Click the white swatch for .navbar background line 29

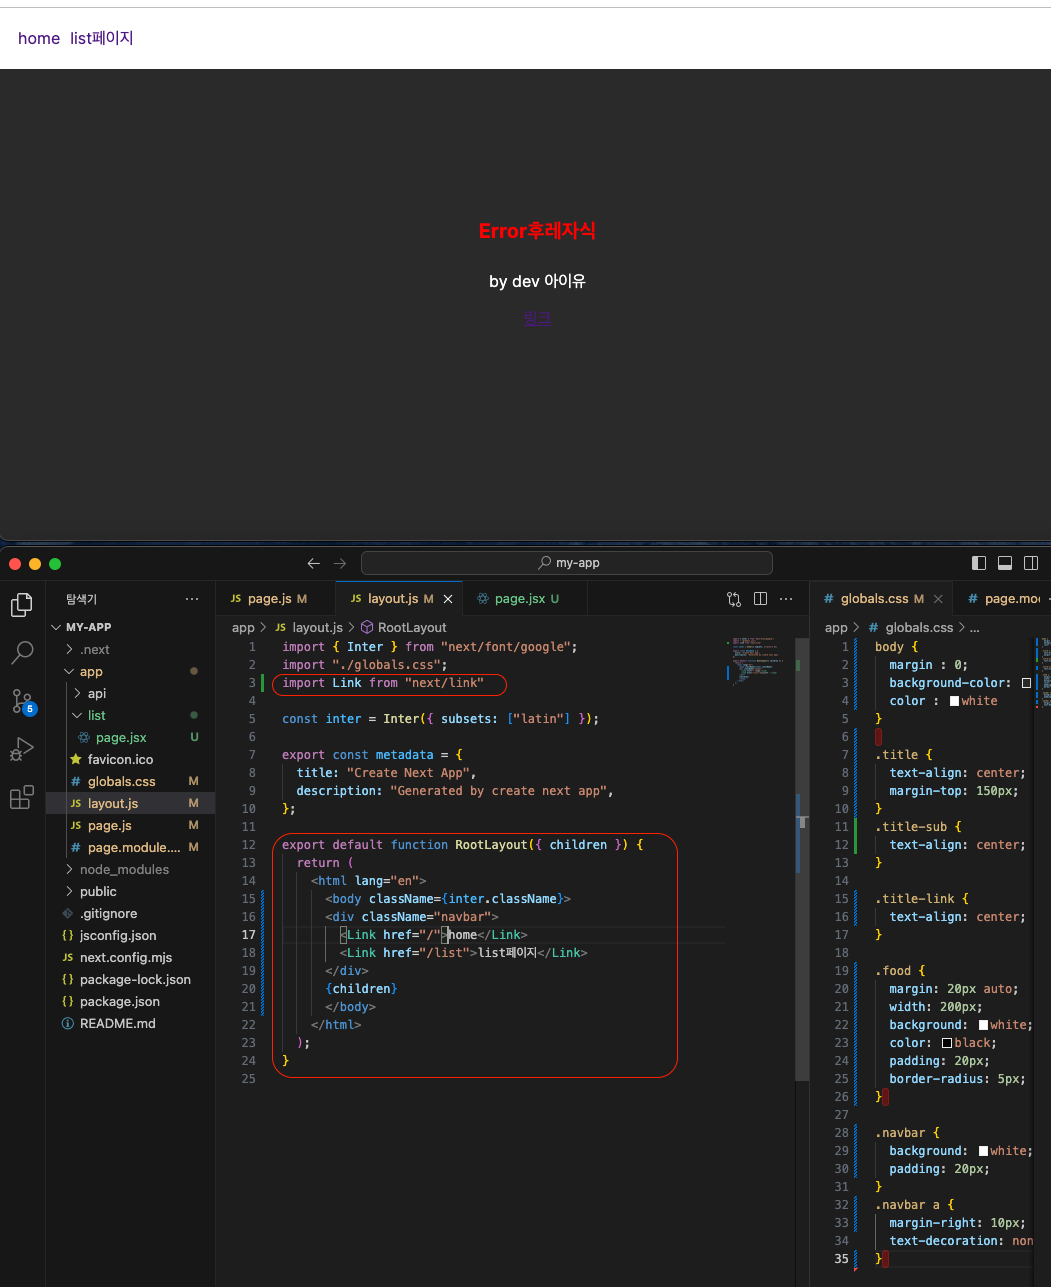[x=983, y=1151]
